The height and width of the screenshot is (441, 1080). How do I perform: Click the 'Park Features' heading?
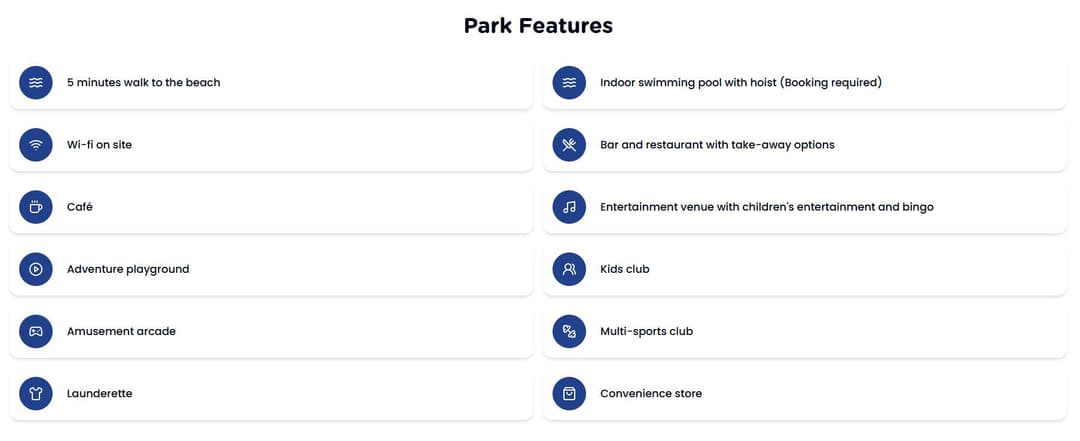click(538, 25)
